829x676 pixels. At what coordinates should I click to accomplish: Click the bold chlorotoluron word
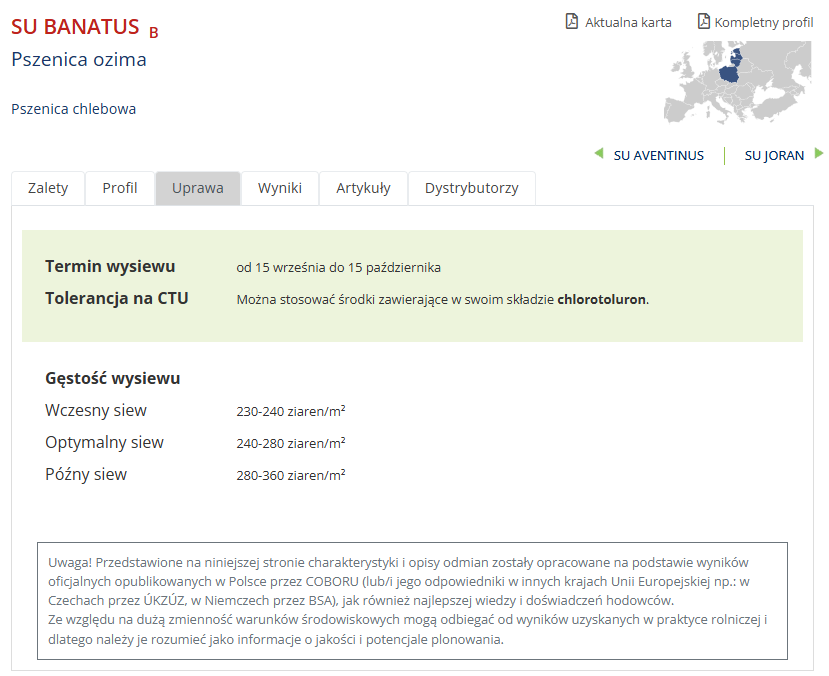coord(601,299)
